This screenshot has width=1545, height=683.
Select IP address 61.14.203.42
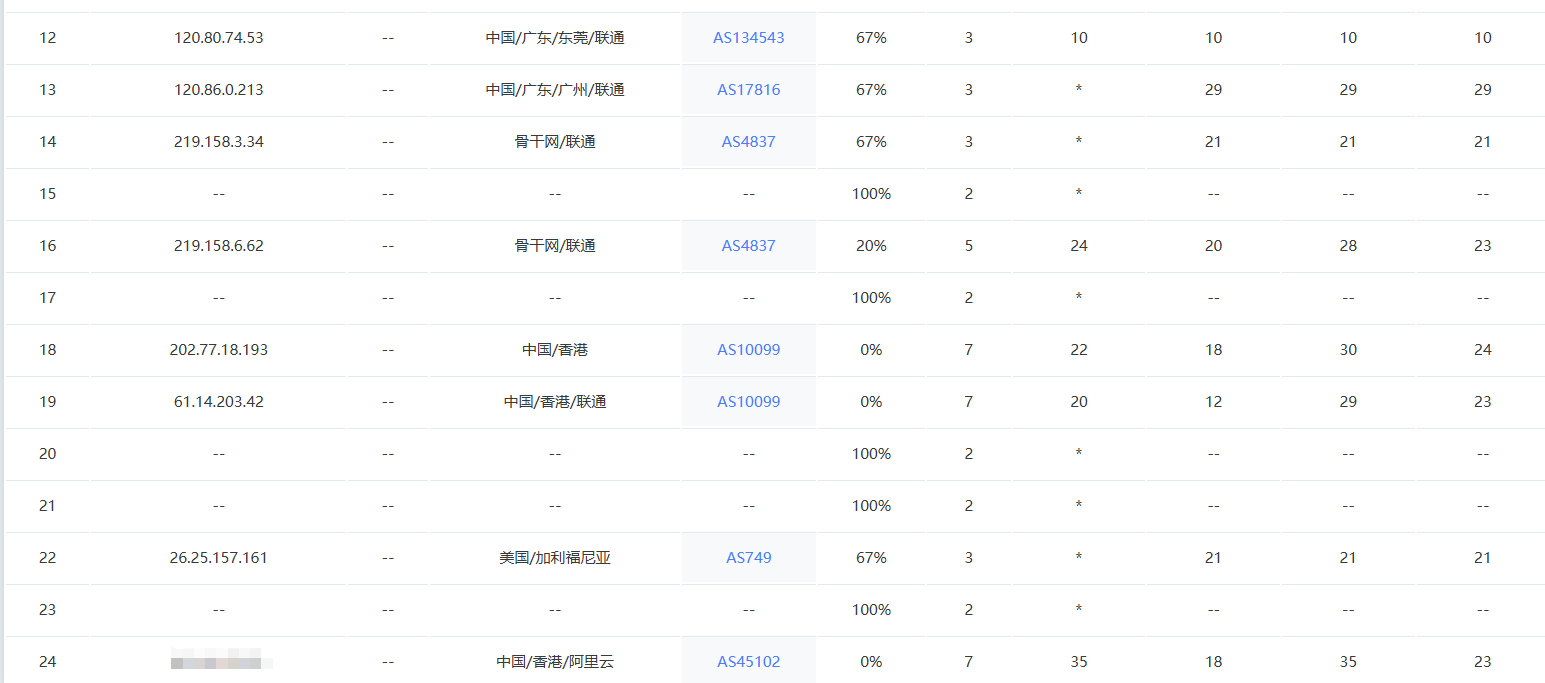(x=219, y=402)
